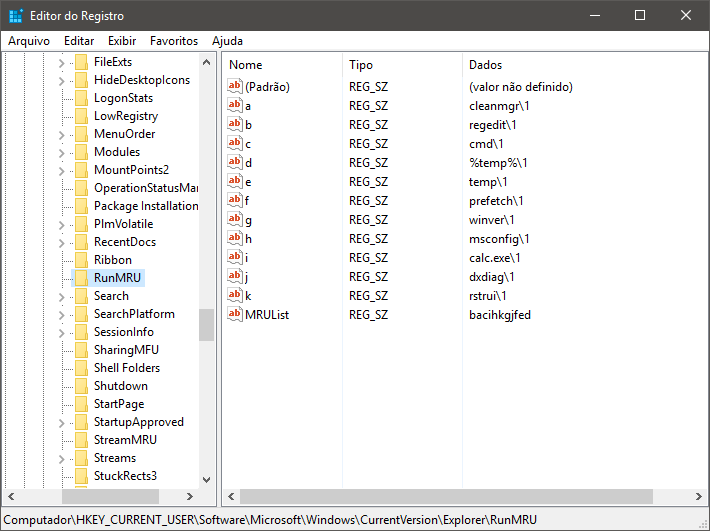Click values pane horizontal scroll left arrow

(231, 497)
